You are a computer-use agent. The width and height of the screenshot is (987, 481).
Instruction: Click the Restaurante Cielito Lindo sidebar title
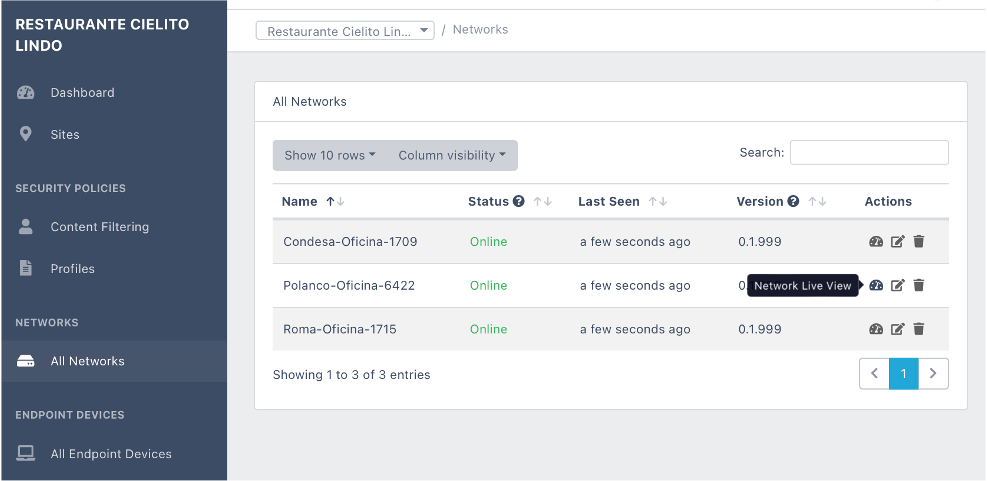102,35
